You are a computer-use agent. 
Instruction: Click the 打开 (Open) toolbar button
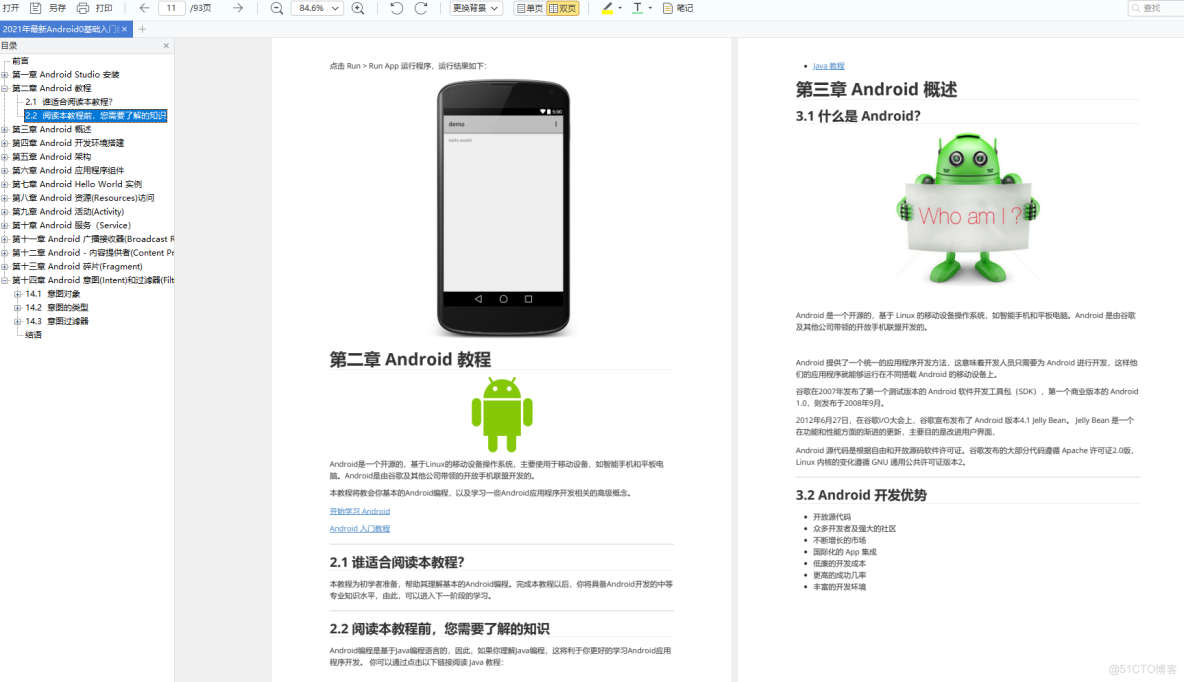coord(11,8)
